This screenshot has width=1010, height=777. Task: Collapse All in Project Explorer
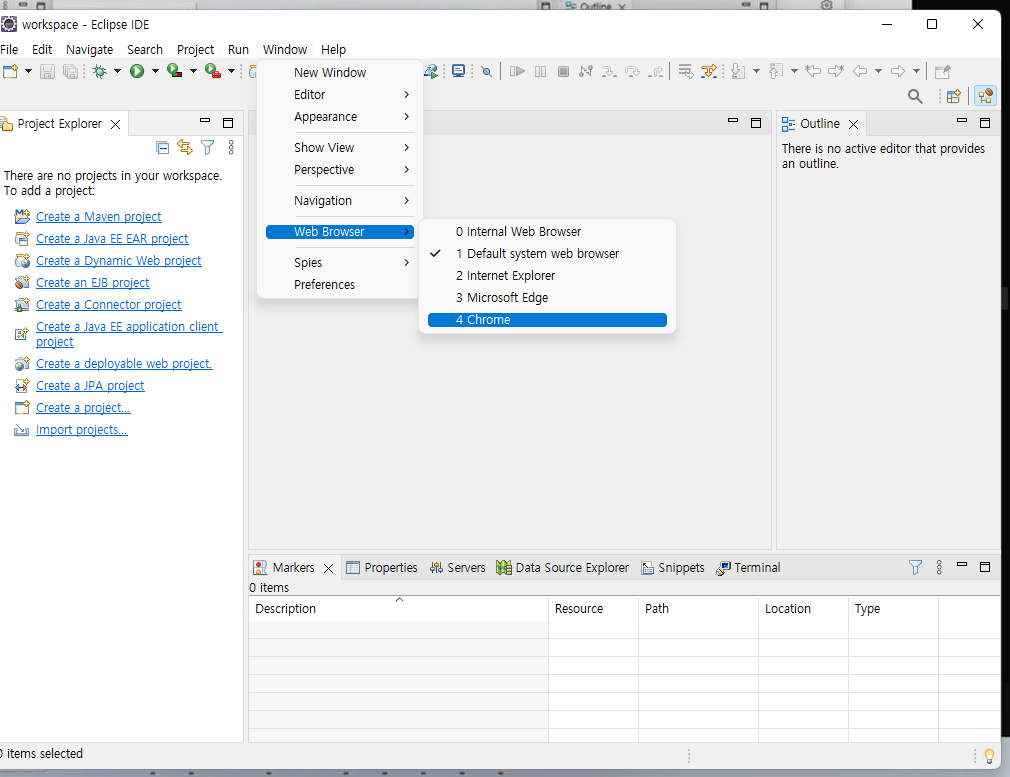163,148
